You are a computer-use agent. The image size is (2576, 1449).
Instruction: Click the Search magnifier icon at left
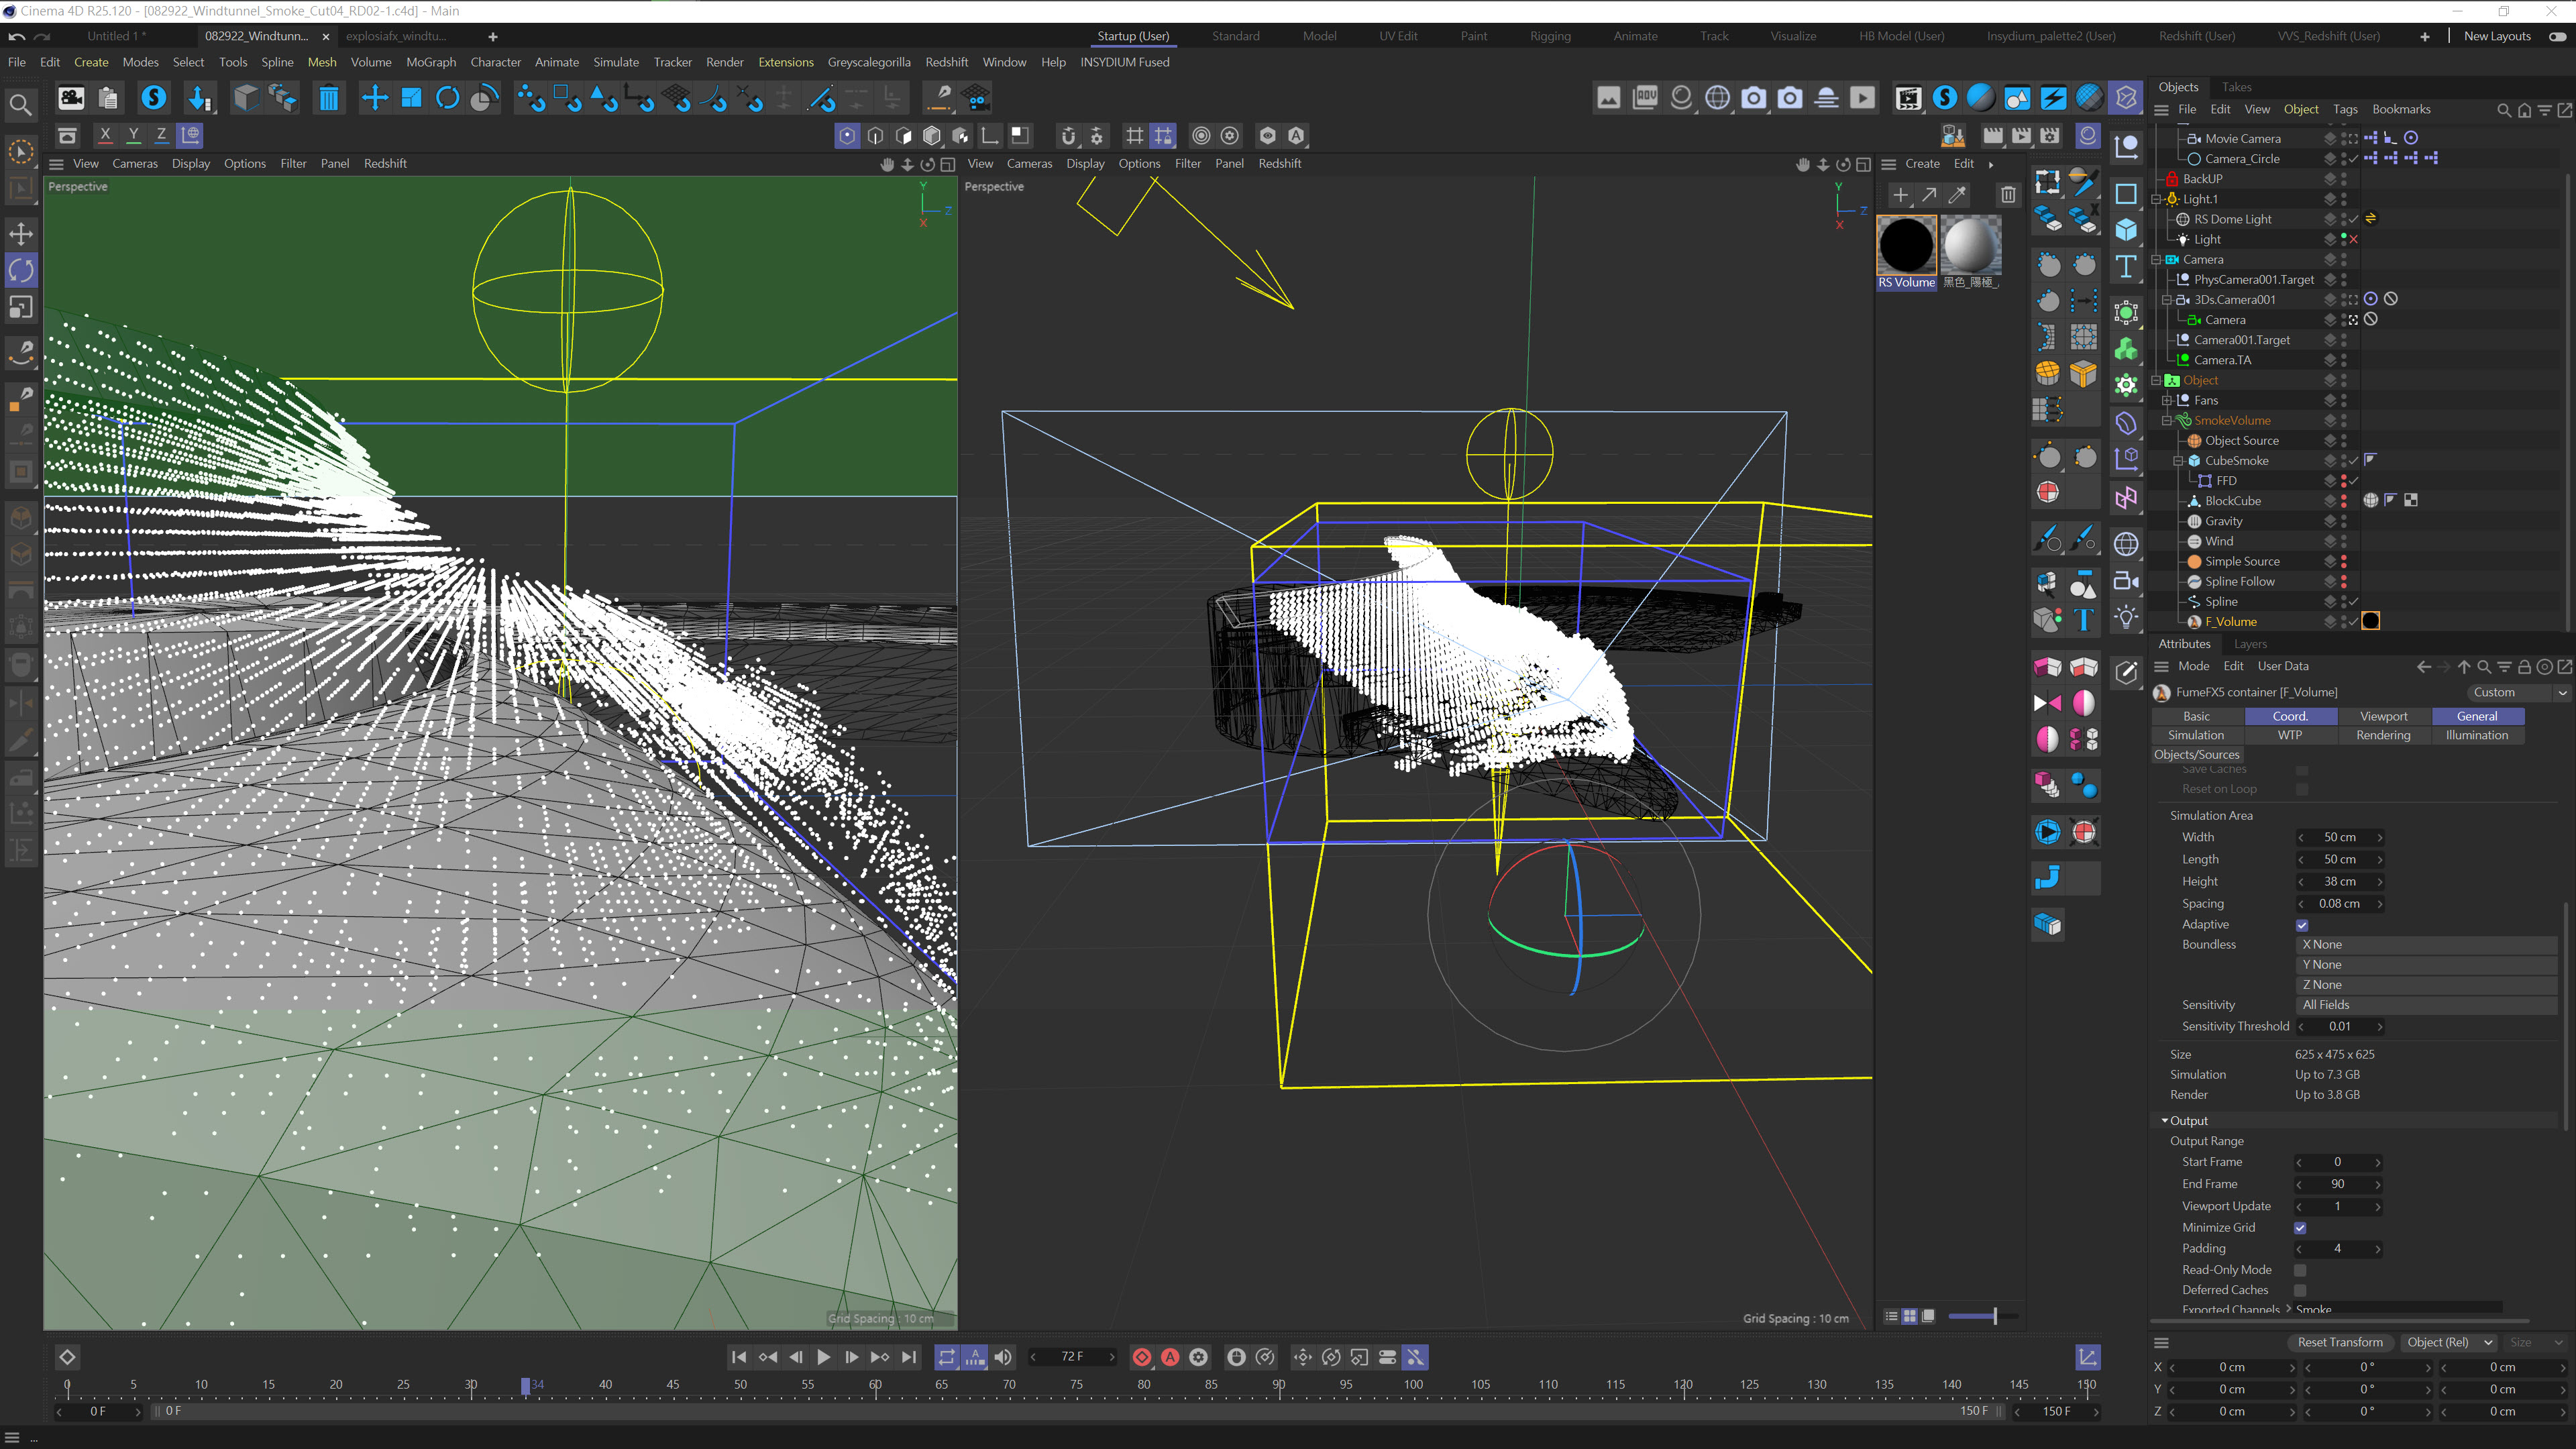pyautogui.click(x=20, y=104)
